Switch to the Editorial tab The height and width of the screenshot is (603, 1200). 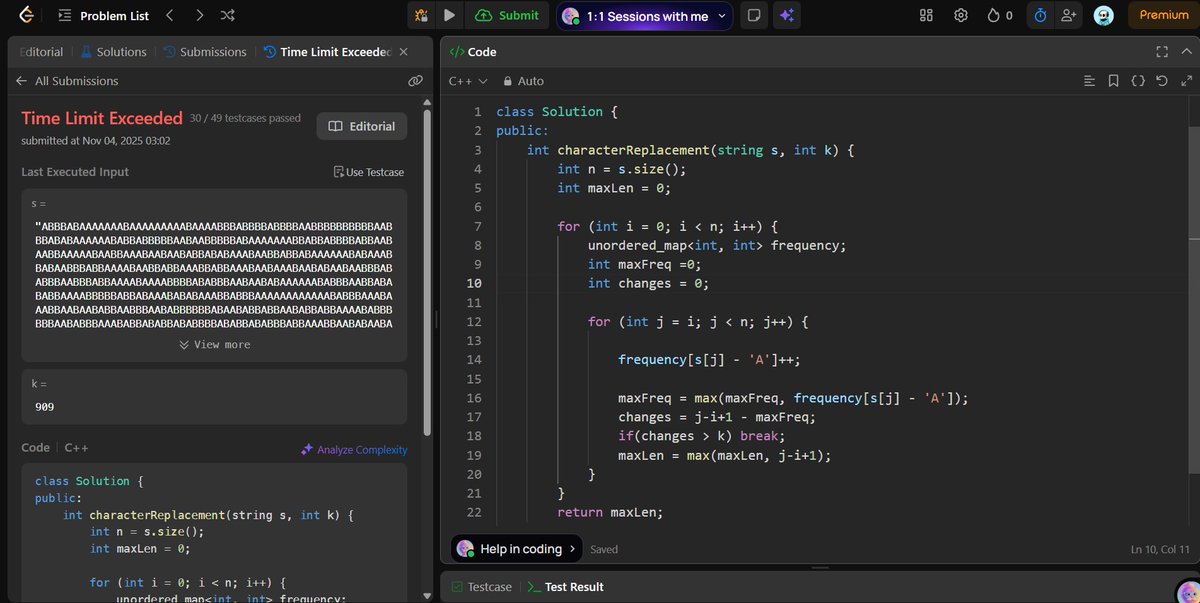pos(40,52)
